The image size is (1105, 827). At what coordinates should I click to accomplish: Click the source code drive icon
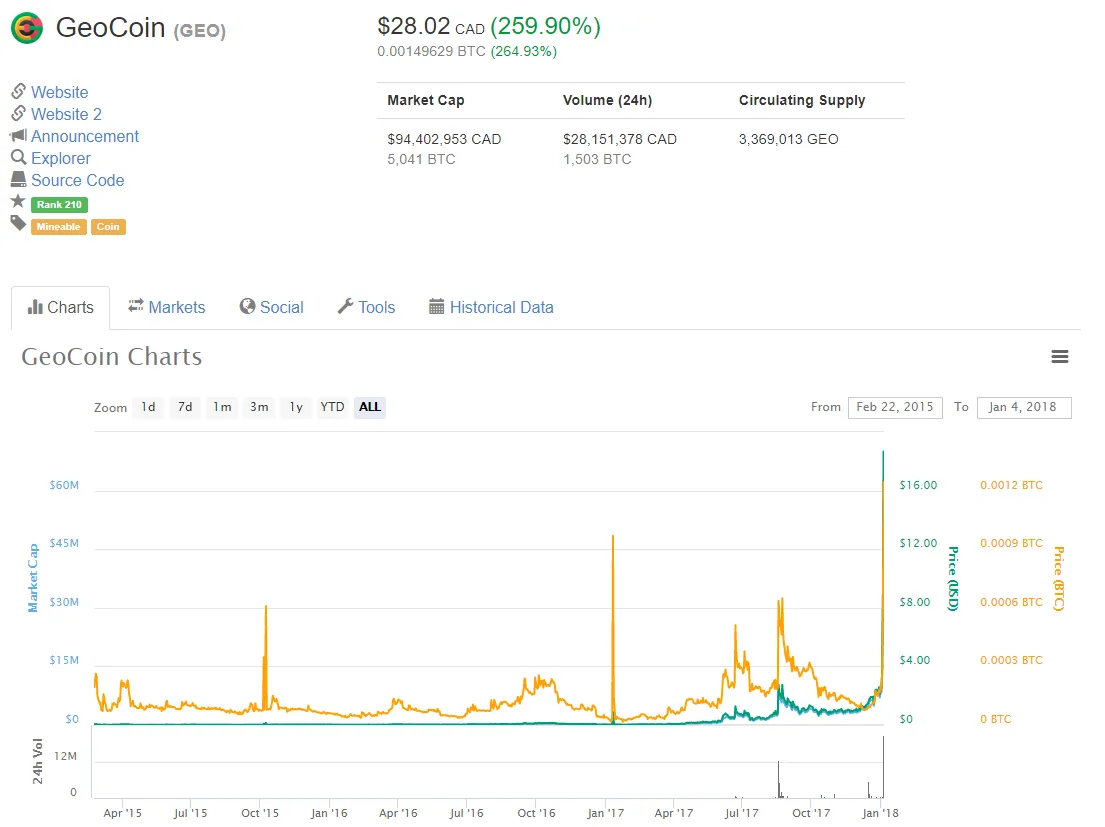18,179
